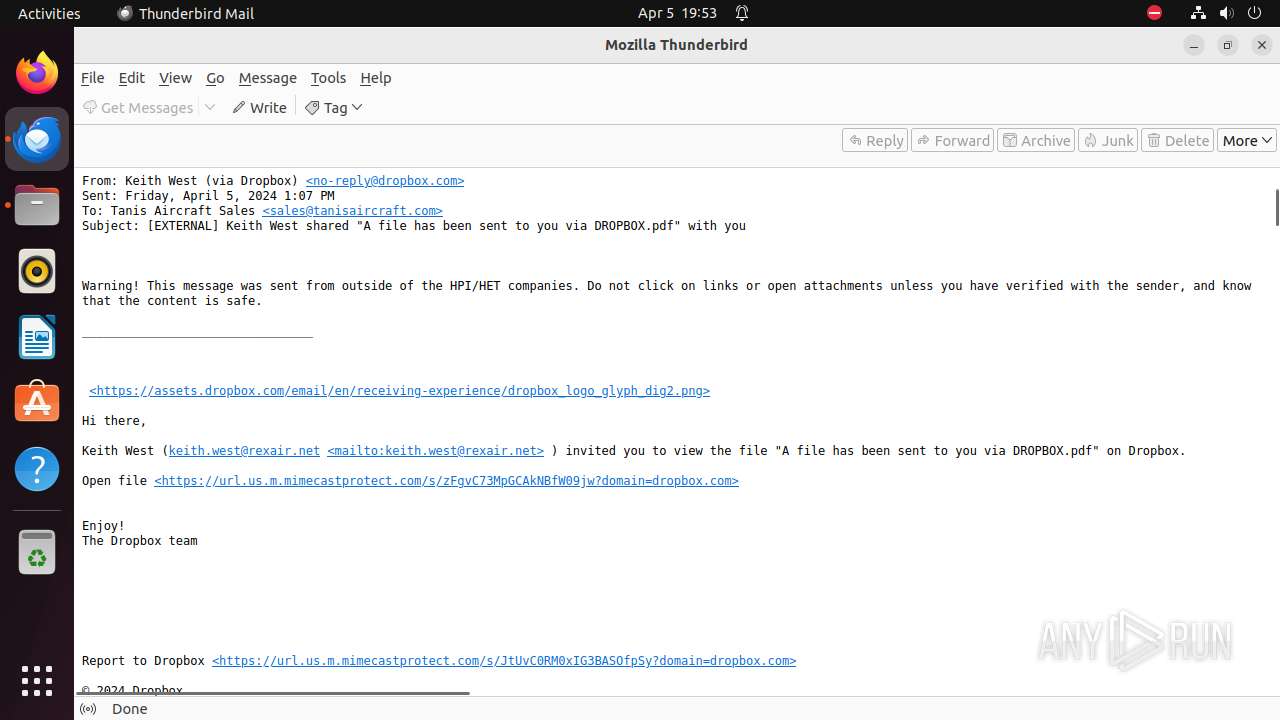The width and height of the screenshot is (1280, 720).
Task: Open the Help menu
Action: [x=375, y=78]
